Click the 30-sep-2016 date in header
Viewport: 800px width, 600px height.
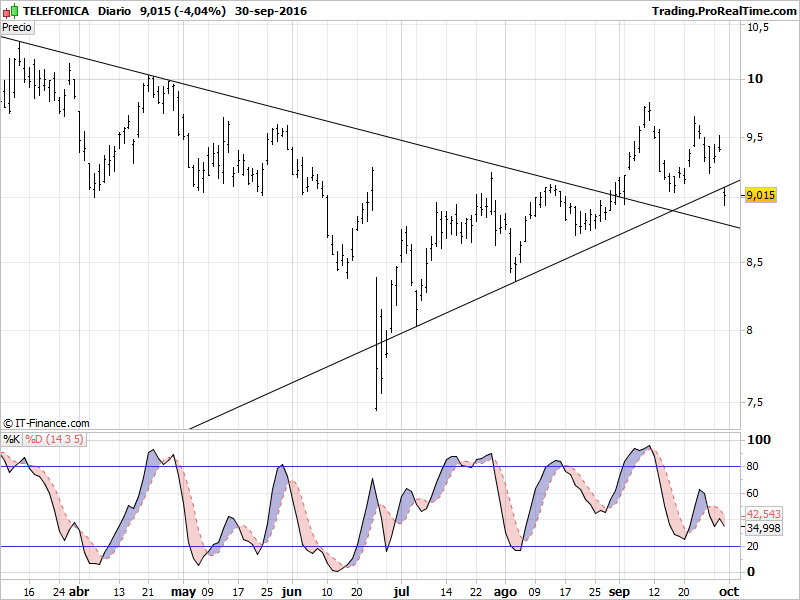tap(272, 11)
